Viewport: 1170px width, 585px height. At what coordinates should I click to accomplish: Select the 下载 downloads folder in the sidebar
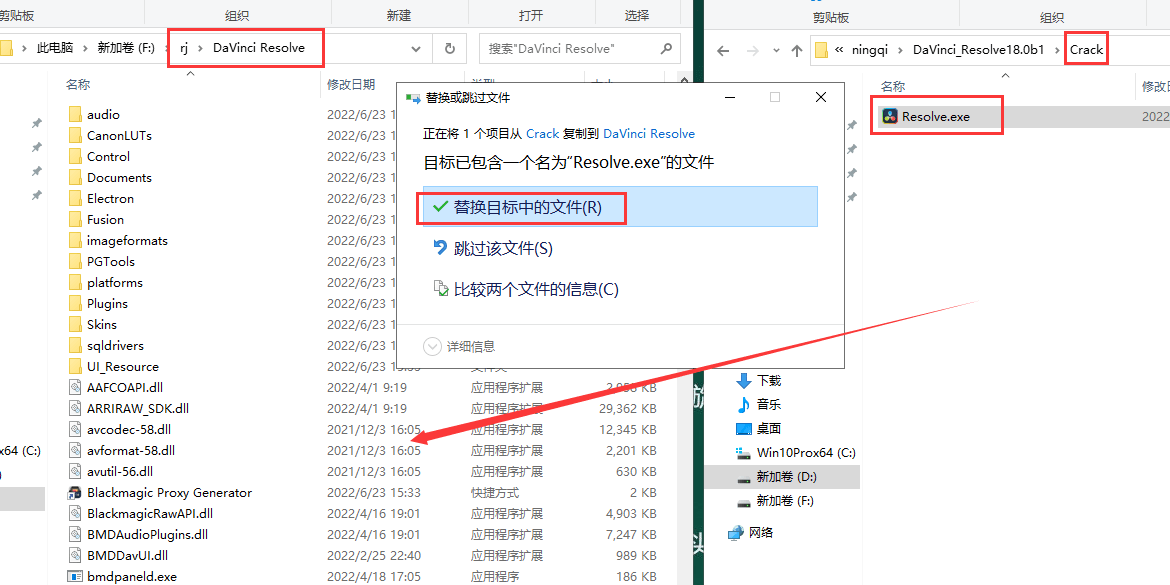(768, 380)
